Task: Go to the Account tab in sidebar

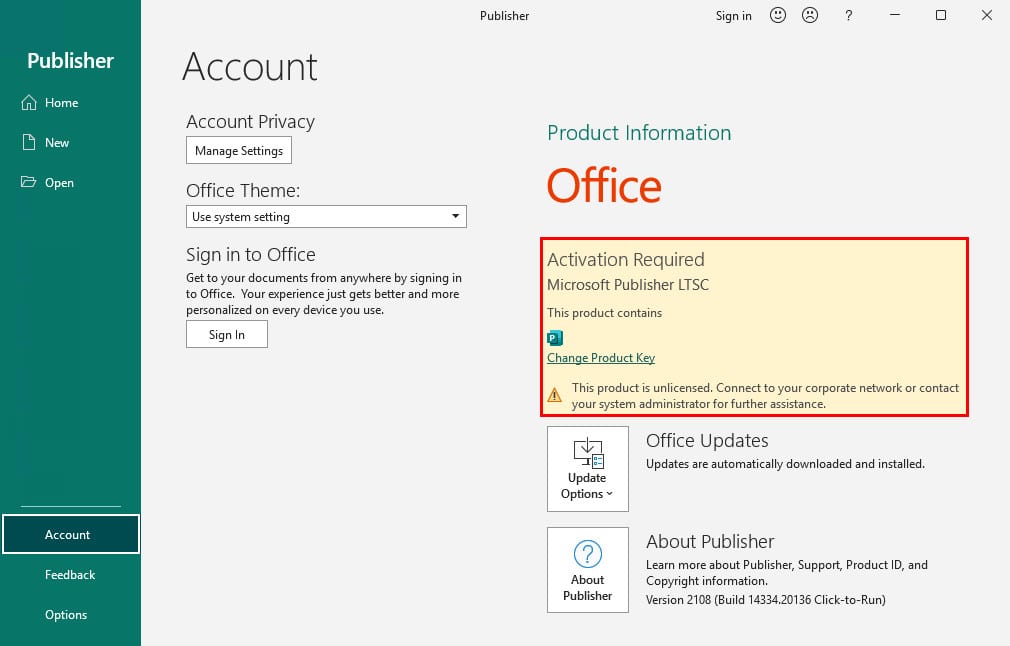Action: 71,535
